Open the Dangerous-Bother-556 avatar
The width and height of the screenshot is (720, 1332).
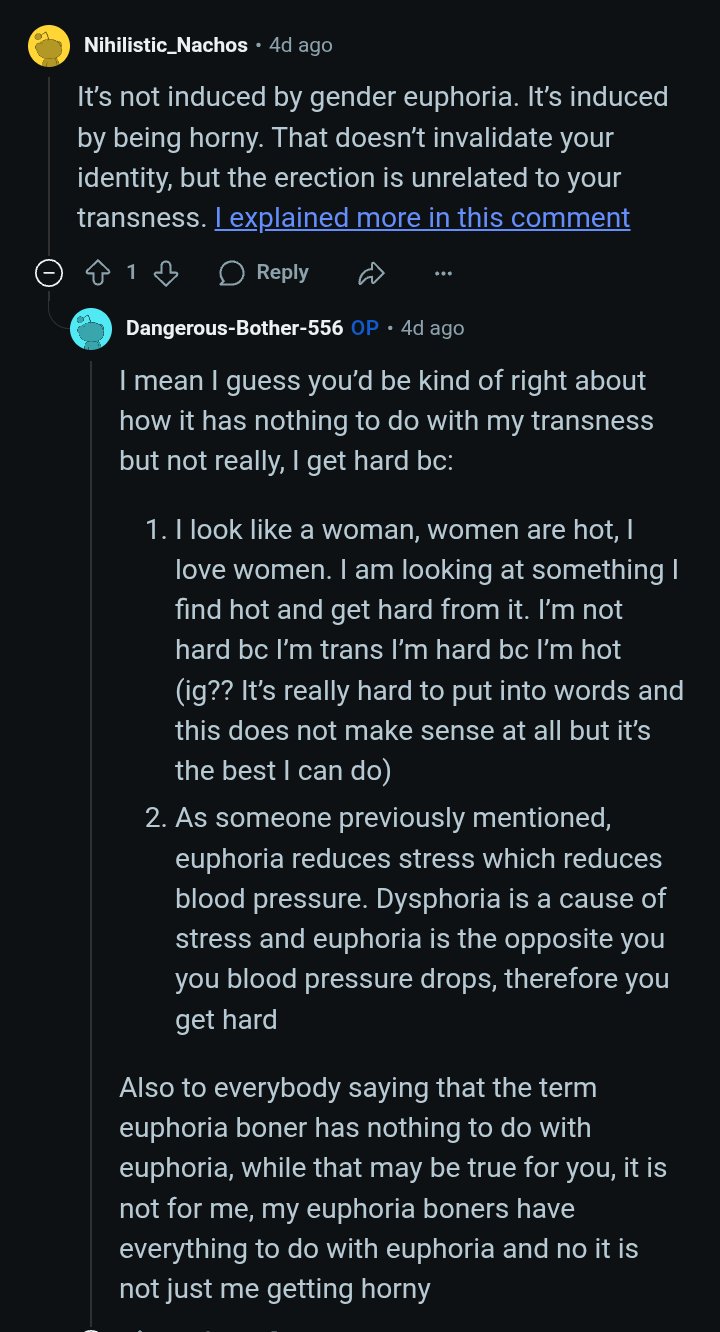coord(91,328)
